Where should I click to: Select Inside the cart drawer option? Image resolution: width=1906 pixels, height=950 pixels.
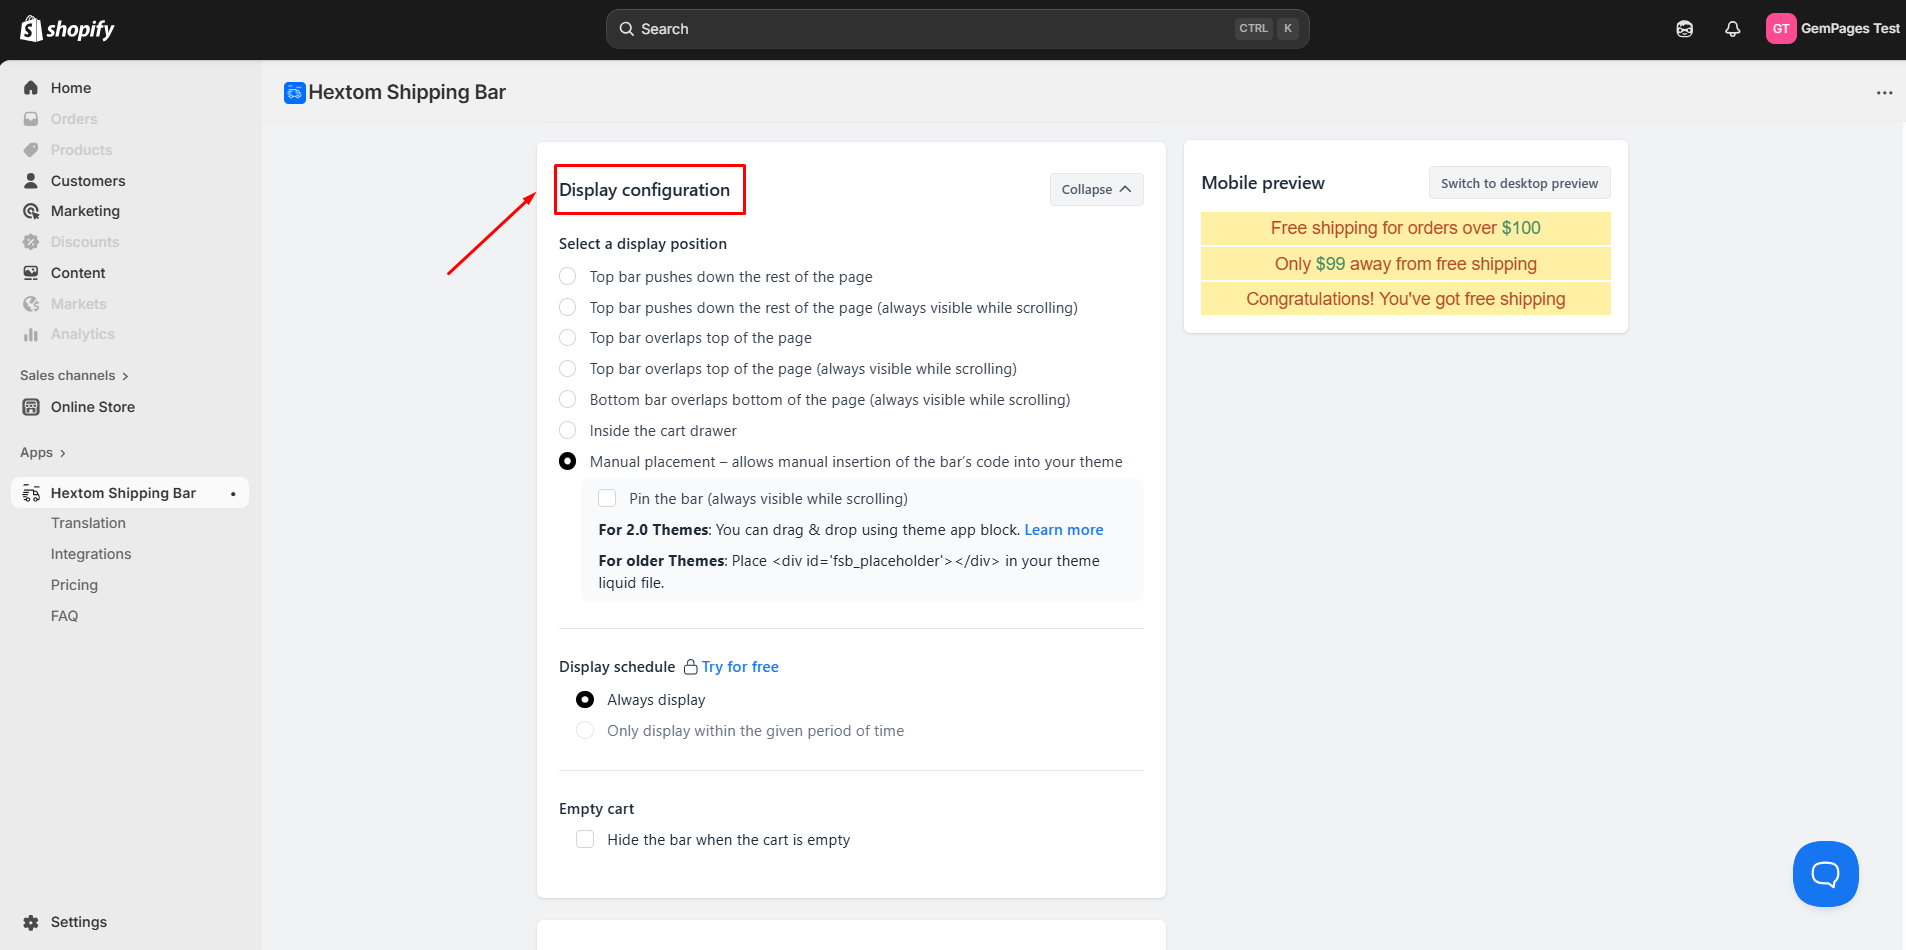(568, 431)
